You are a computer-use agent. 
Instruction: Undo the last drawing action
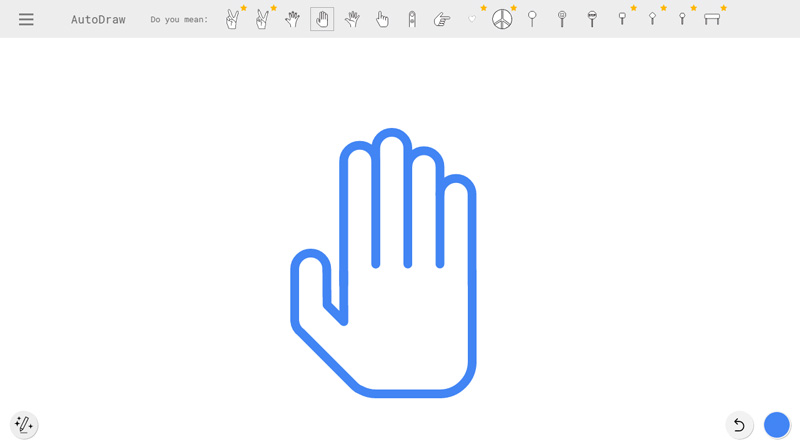pyautogui.click(x=739, y=425)
